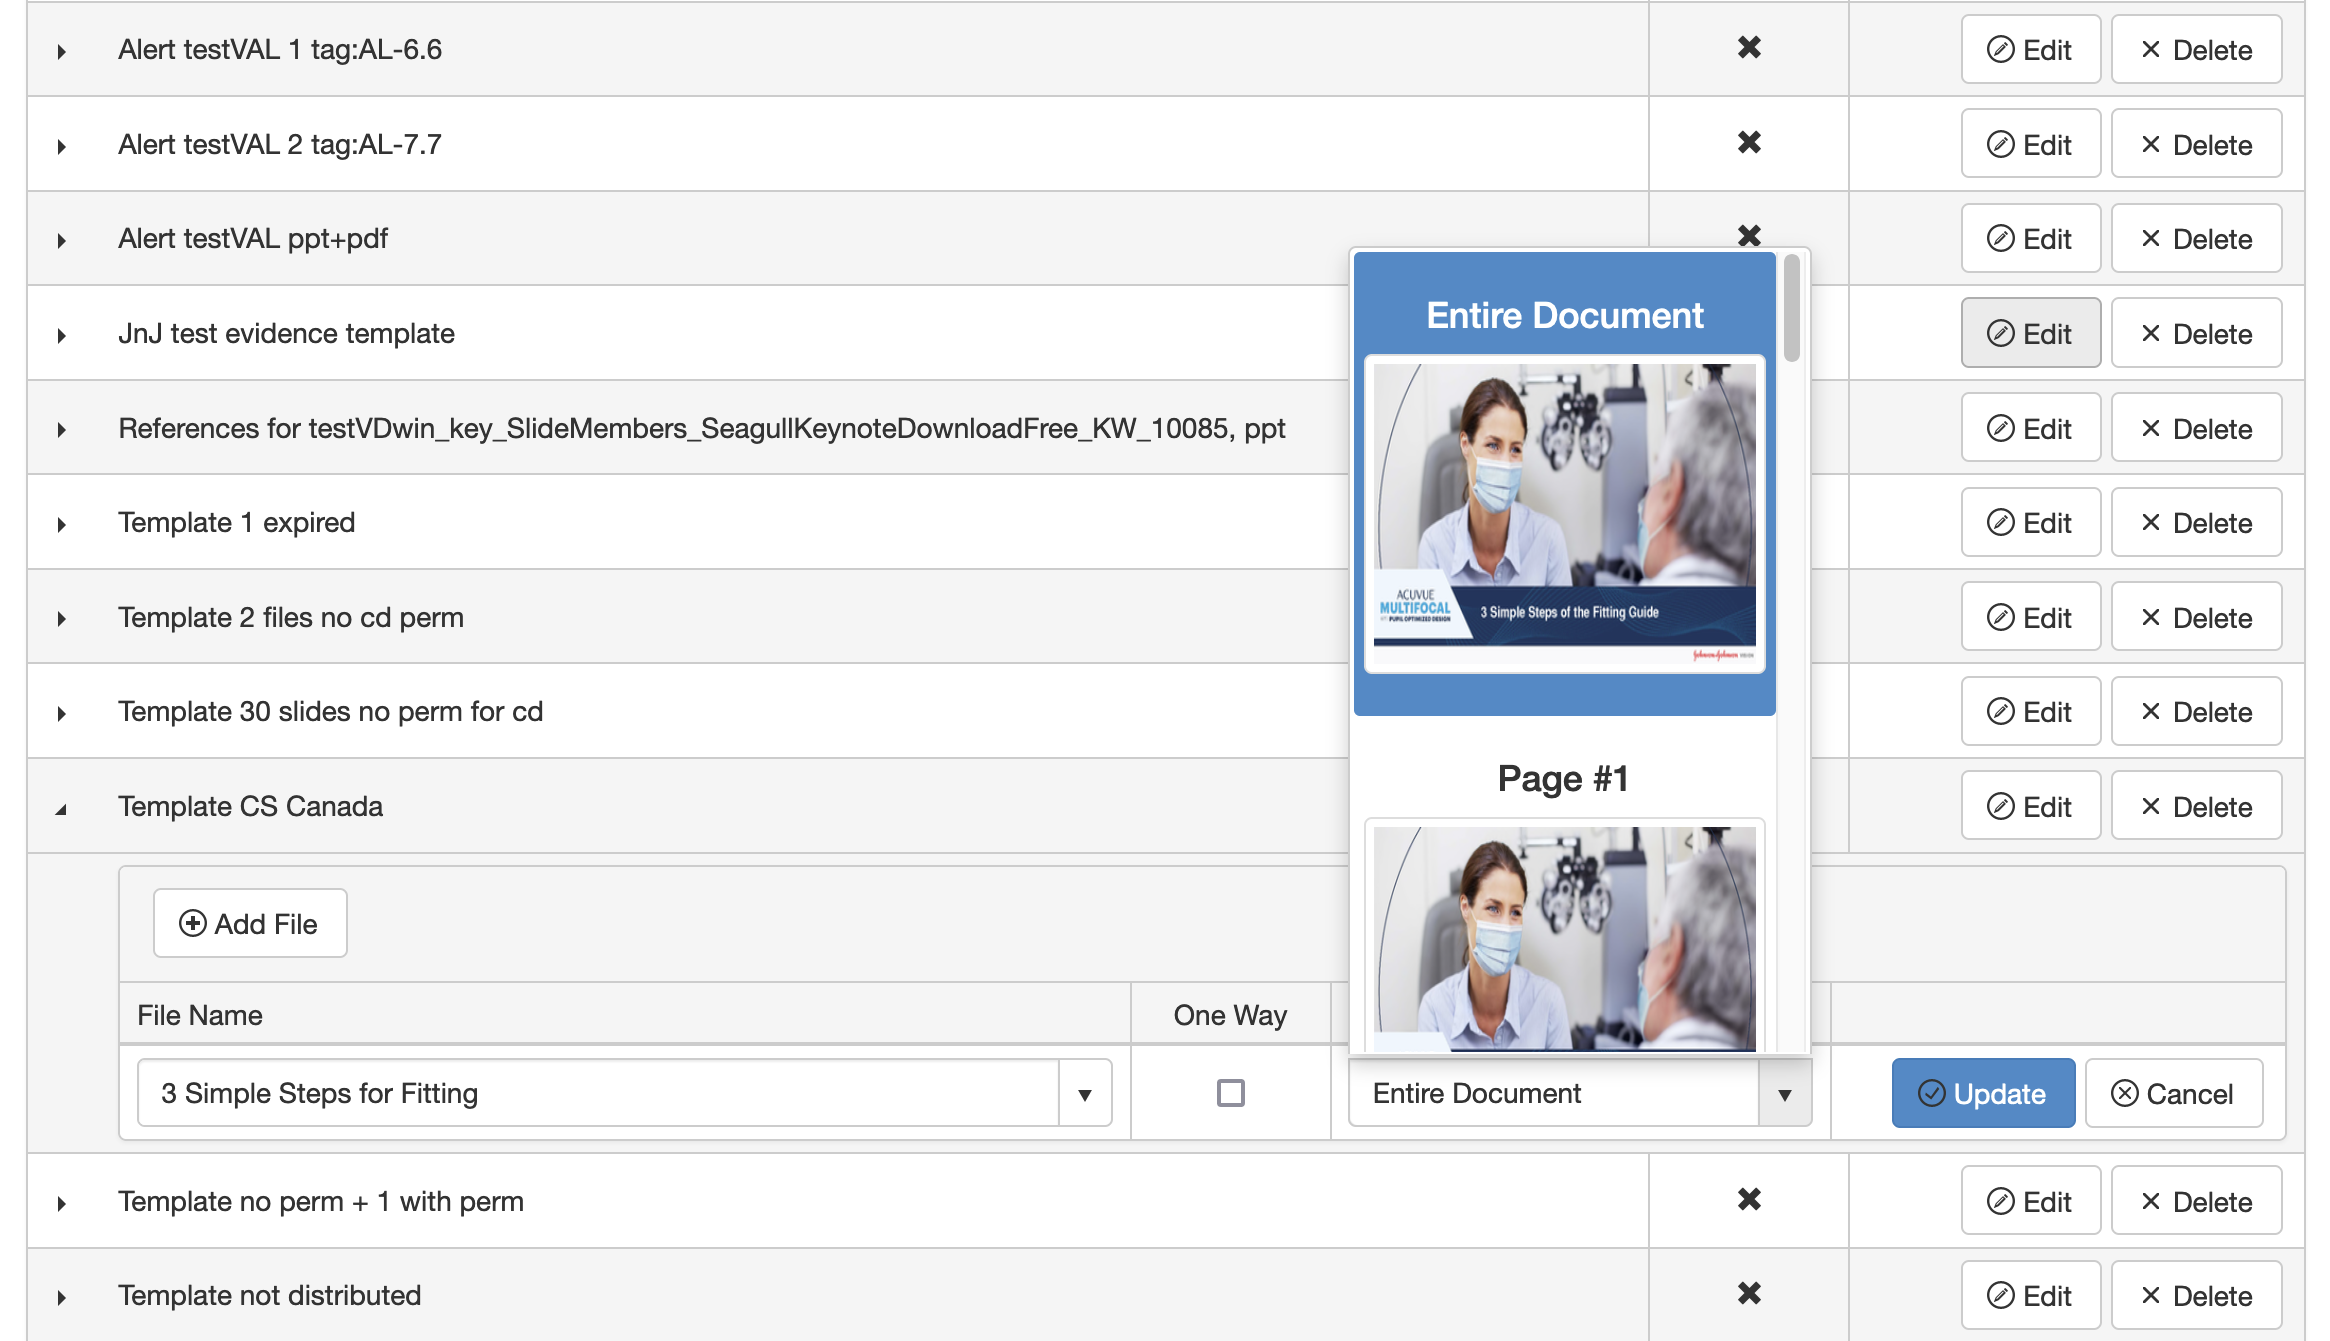The image size is (2330, 1341).
Task: Click X mark in Template no perm row
Action: 1748,1199
